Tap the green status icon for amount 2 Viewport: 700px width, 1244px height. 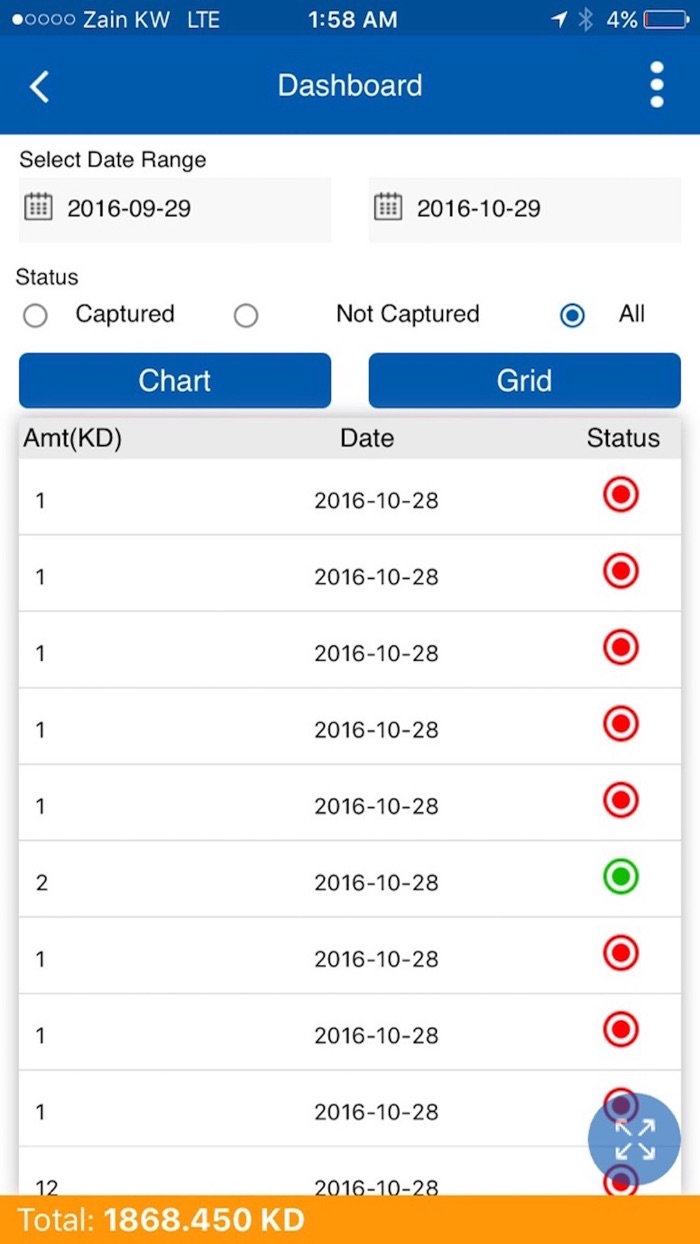620,878
